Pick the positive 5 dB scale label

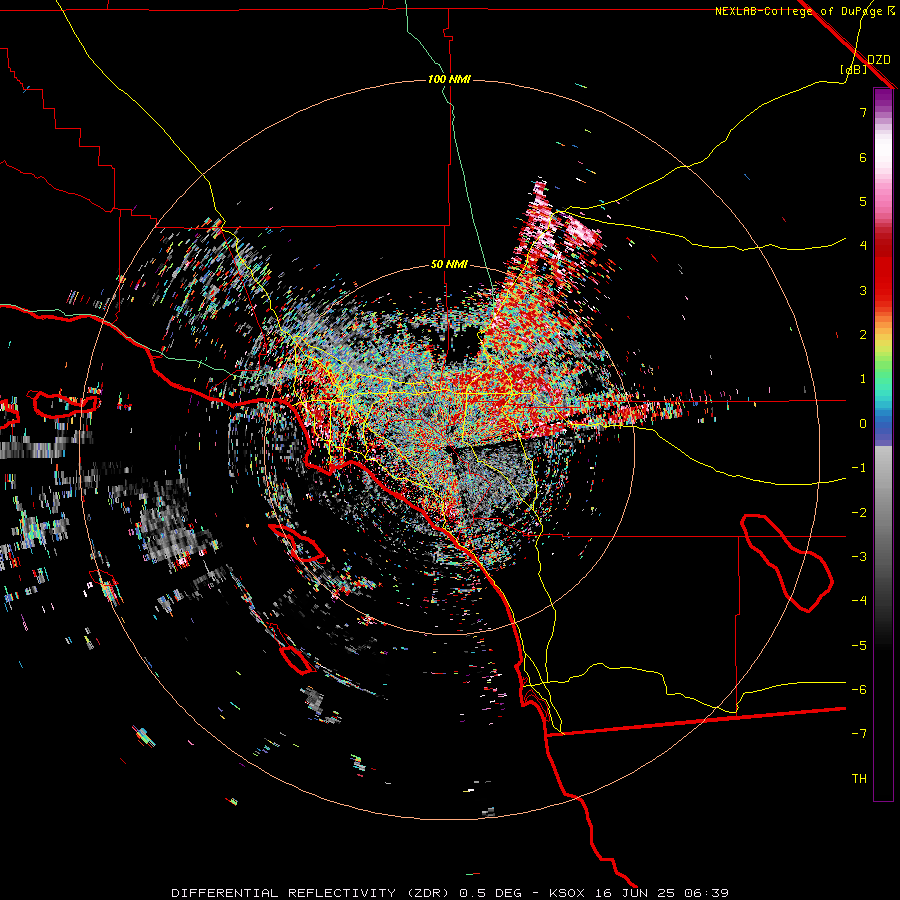(863, 201)
